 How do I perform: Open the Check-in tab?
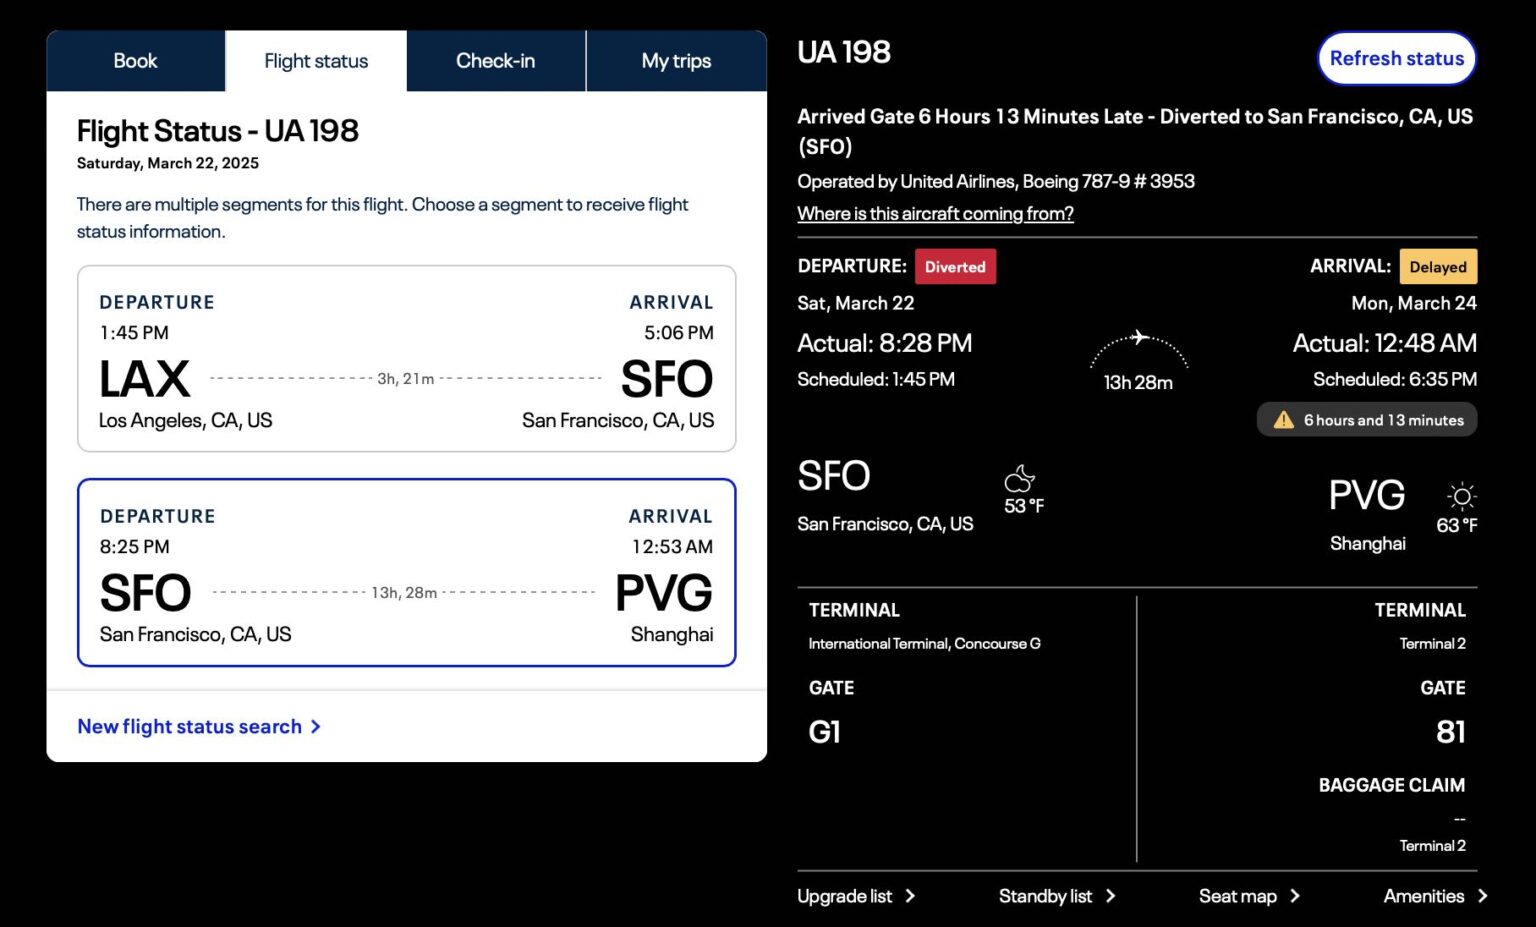[x=495, y=61]
